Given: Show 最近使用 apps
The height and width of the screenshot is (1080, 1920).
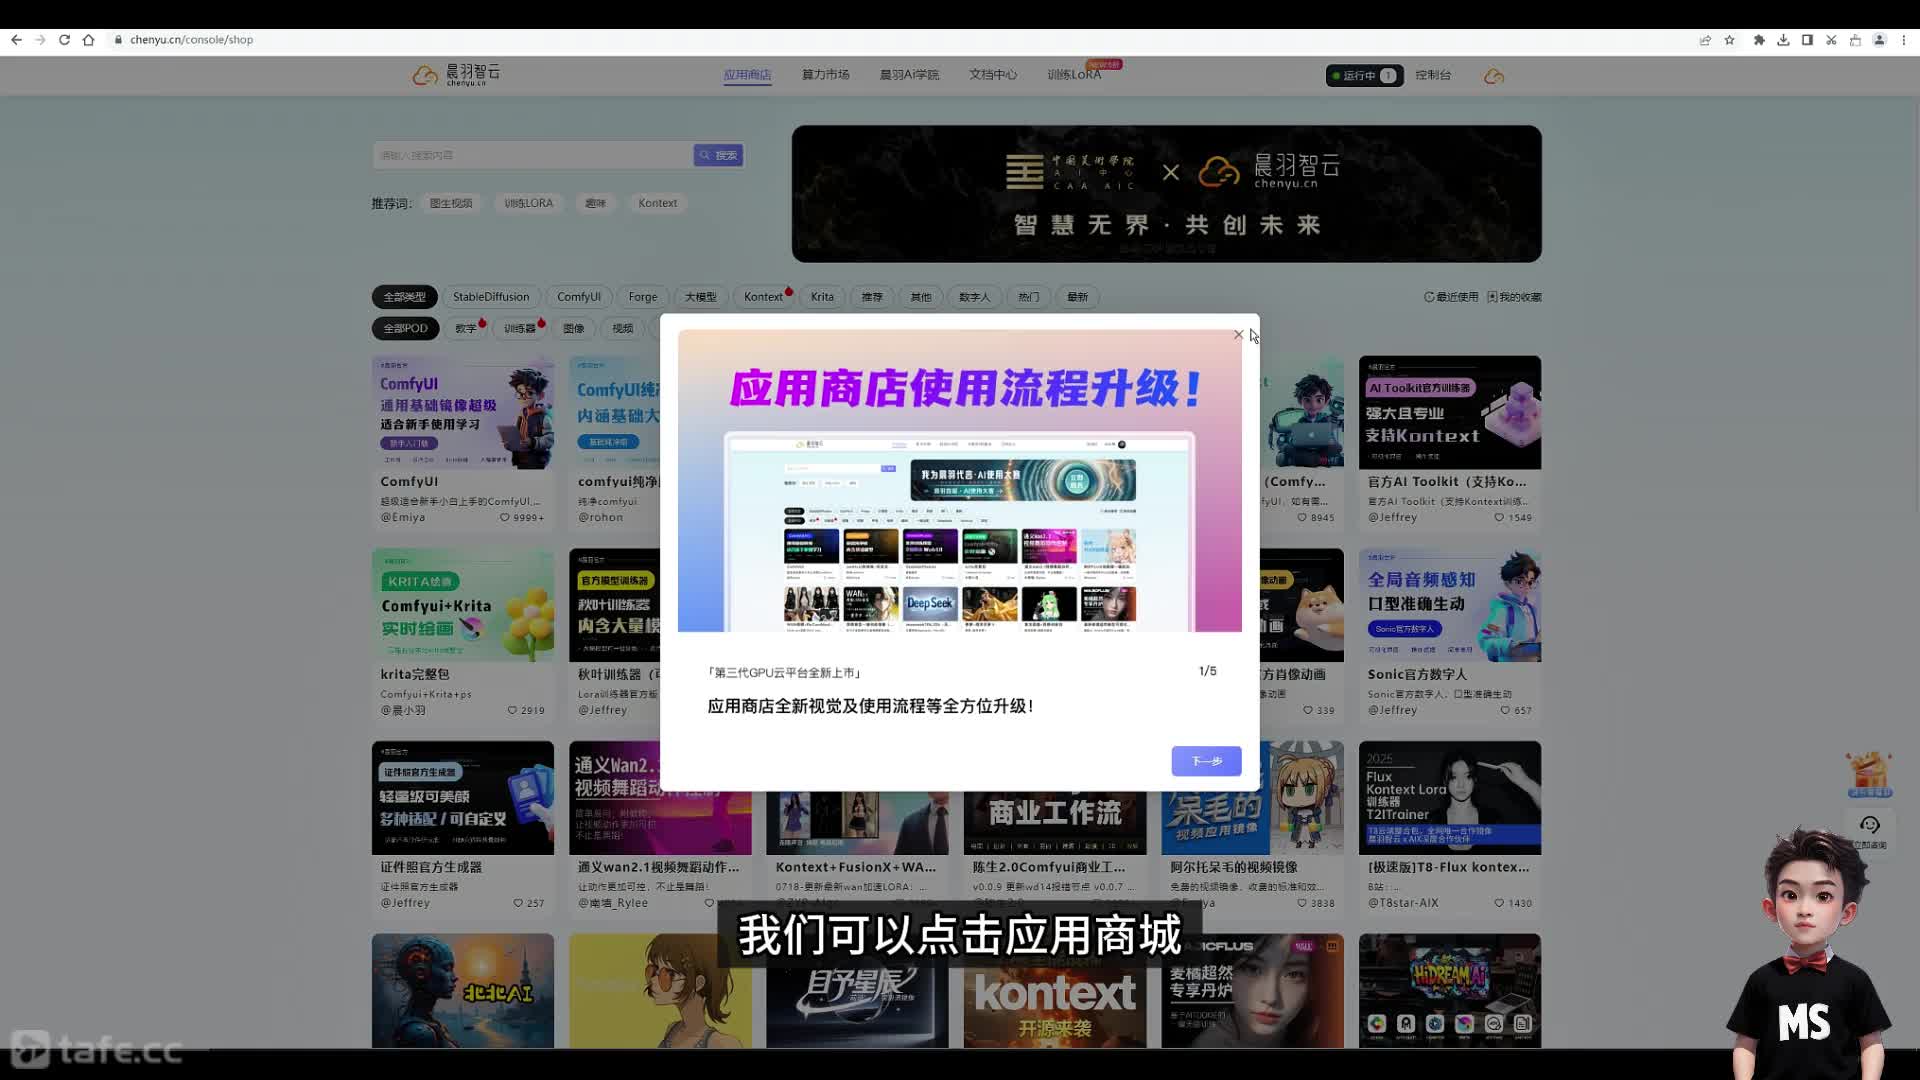Looking at the screenshot, I should click(x=1451, y=297).
